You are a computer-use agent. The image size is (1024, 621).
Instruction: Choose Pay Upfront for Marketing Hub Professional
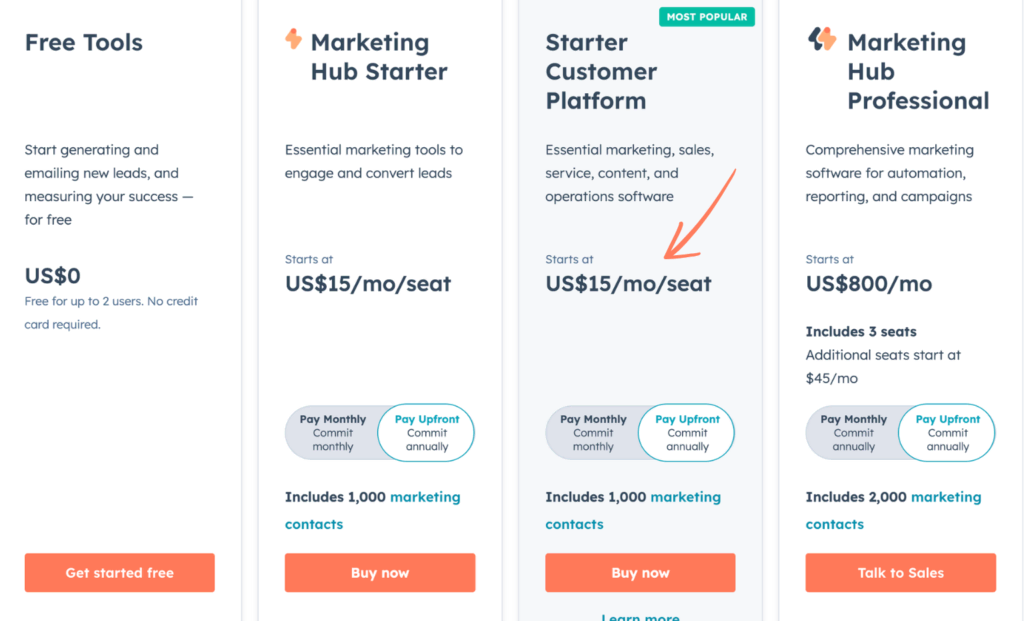[x=947, y=433]
